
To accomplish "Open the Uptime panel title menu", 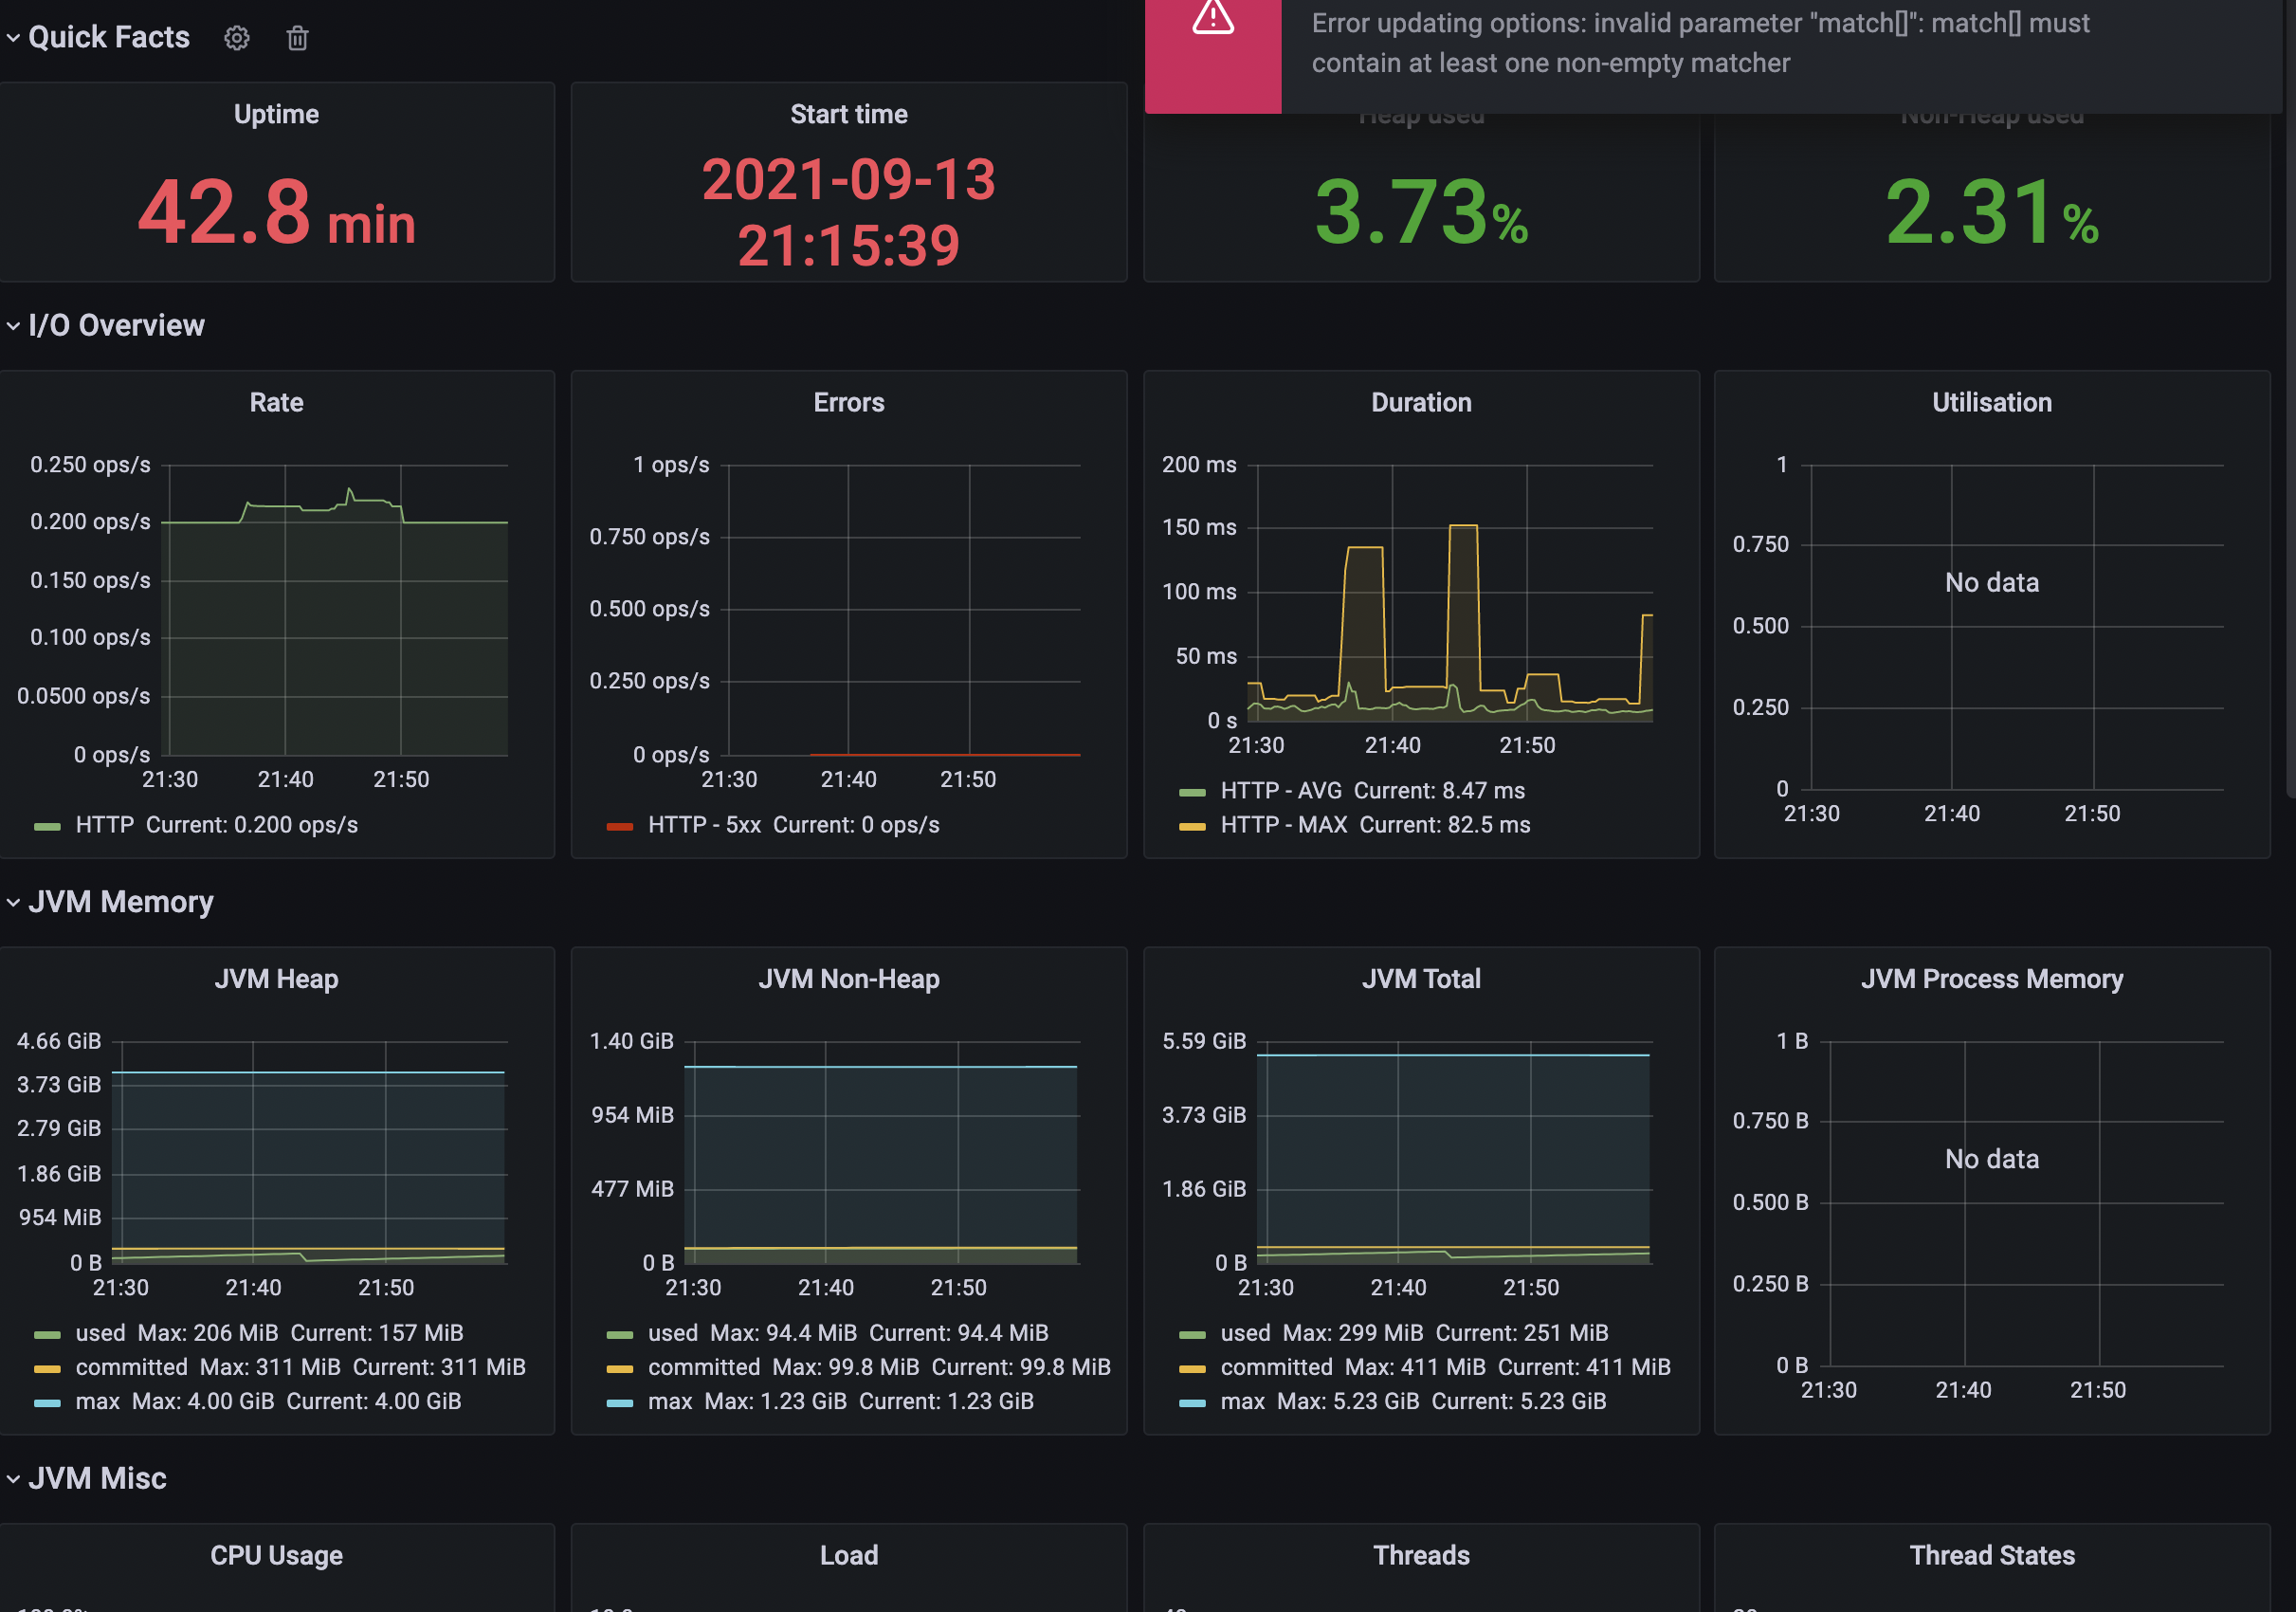I will 276,115.
